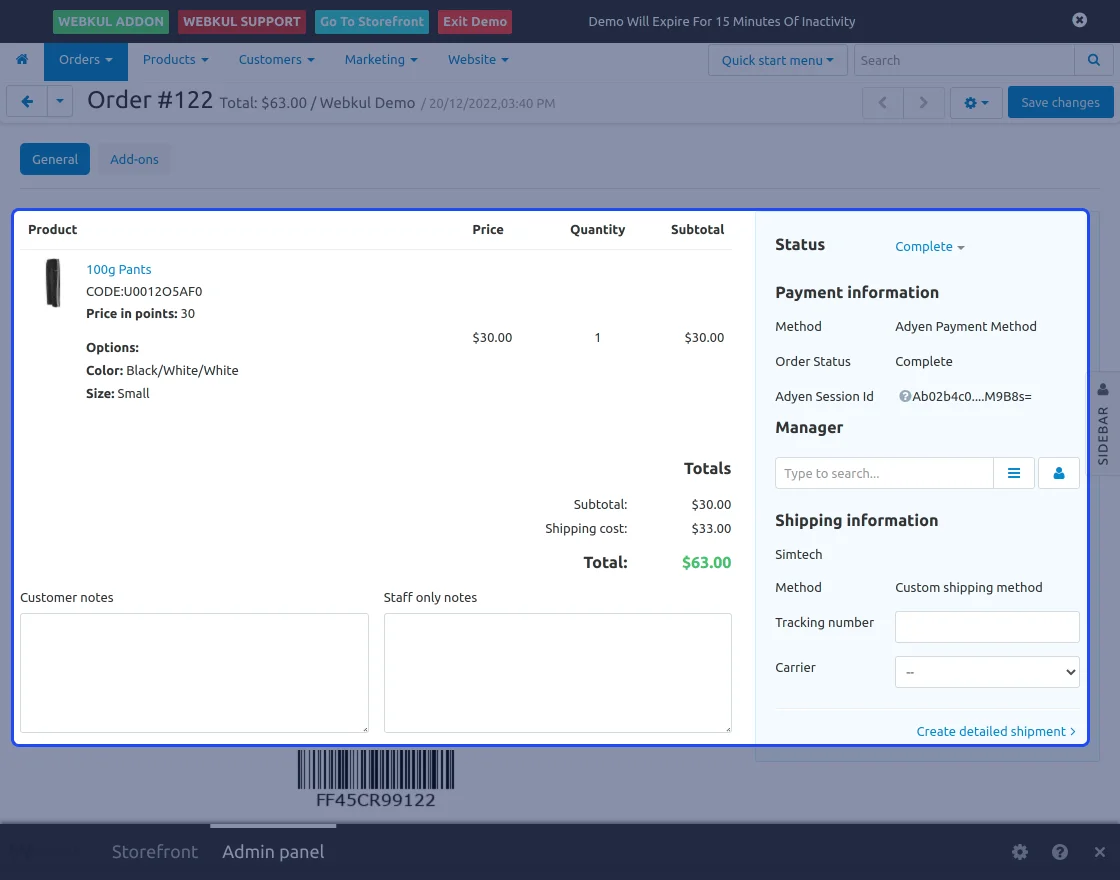Open the Quick start menu
This screenshot has height=880, width=1120.
[x=777, y=60]
